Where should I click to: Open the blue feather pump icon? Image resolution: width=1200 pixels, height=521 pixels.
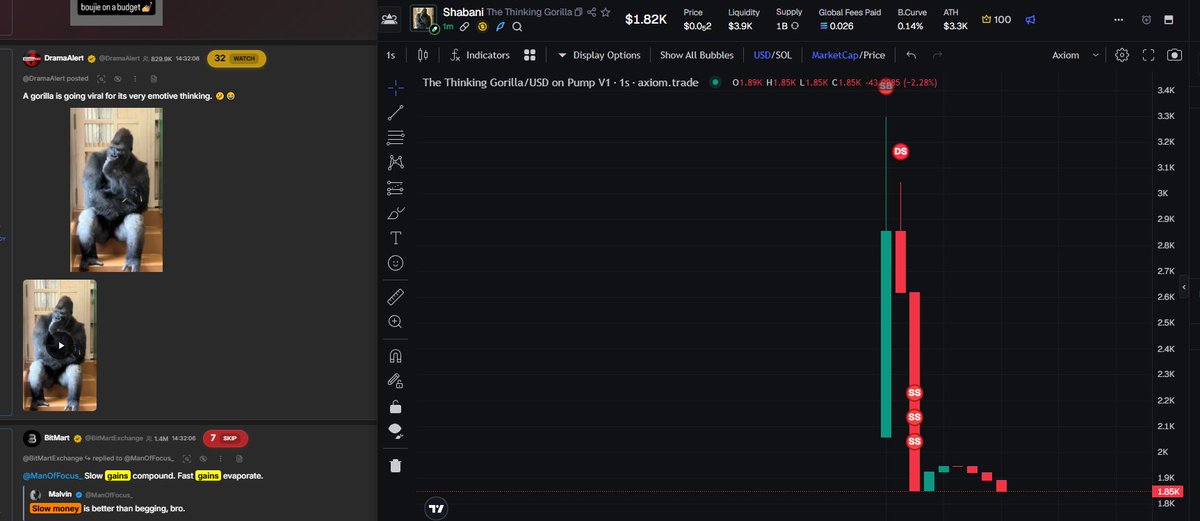click(499, 27)
